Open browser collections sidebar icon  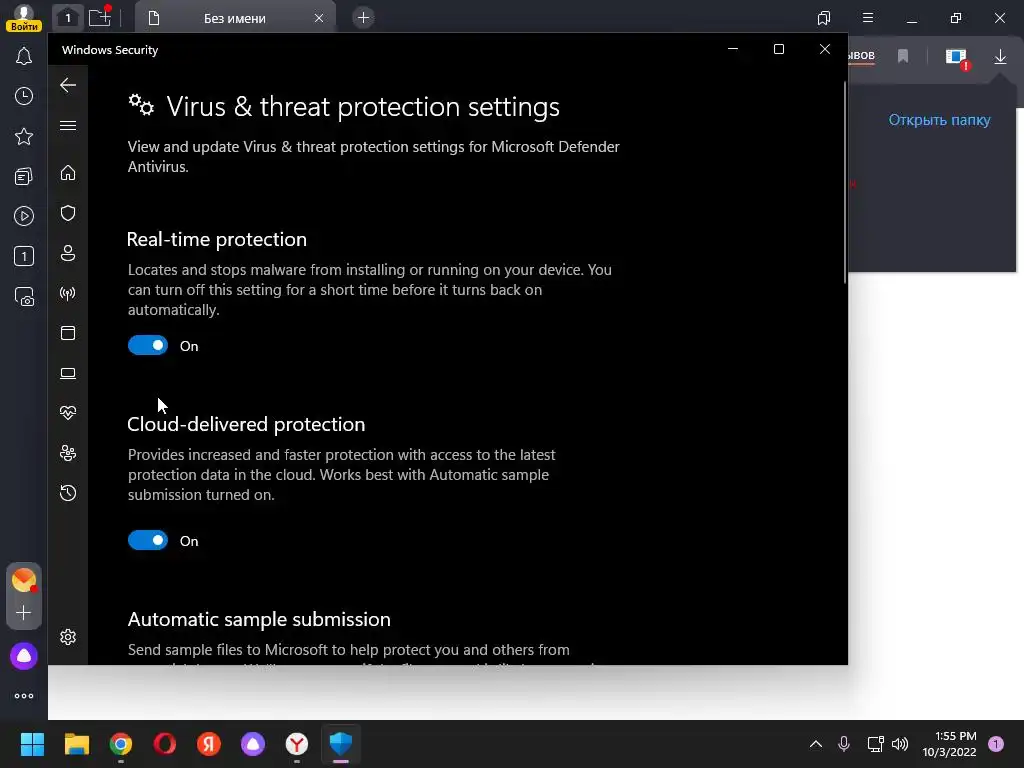tap(24, 176)
